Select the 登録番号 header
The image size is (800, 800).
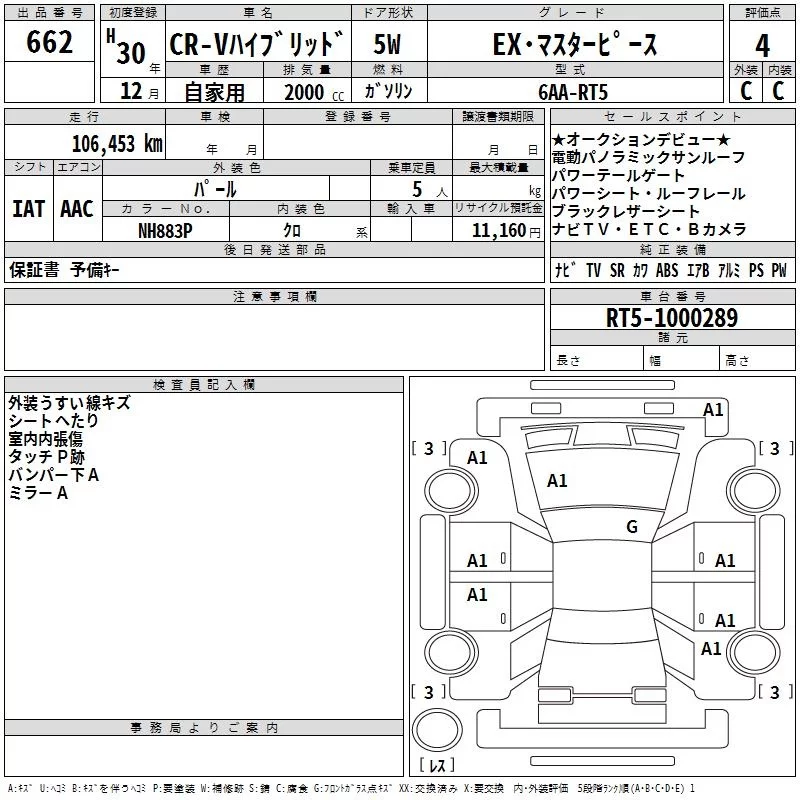(x=358, y=116)
